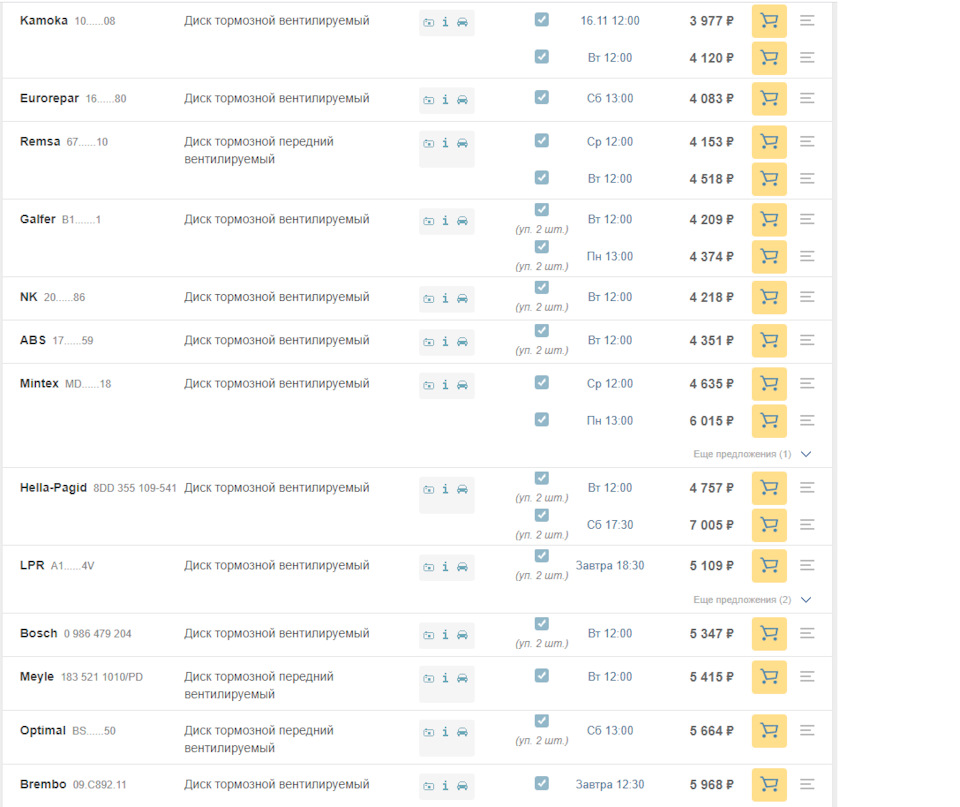Click delivery time '16.11 12:00' for Kamoka
This screenshot has width=960, height=807.
pos(610,21)
